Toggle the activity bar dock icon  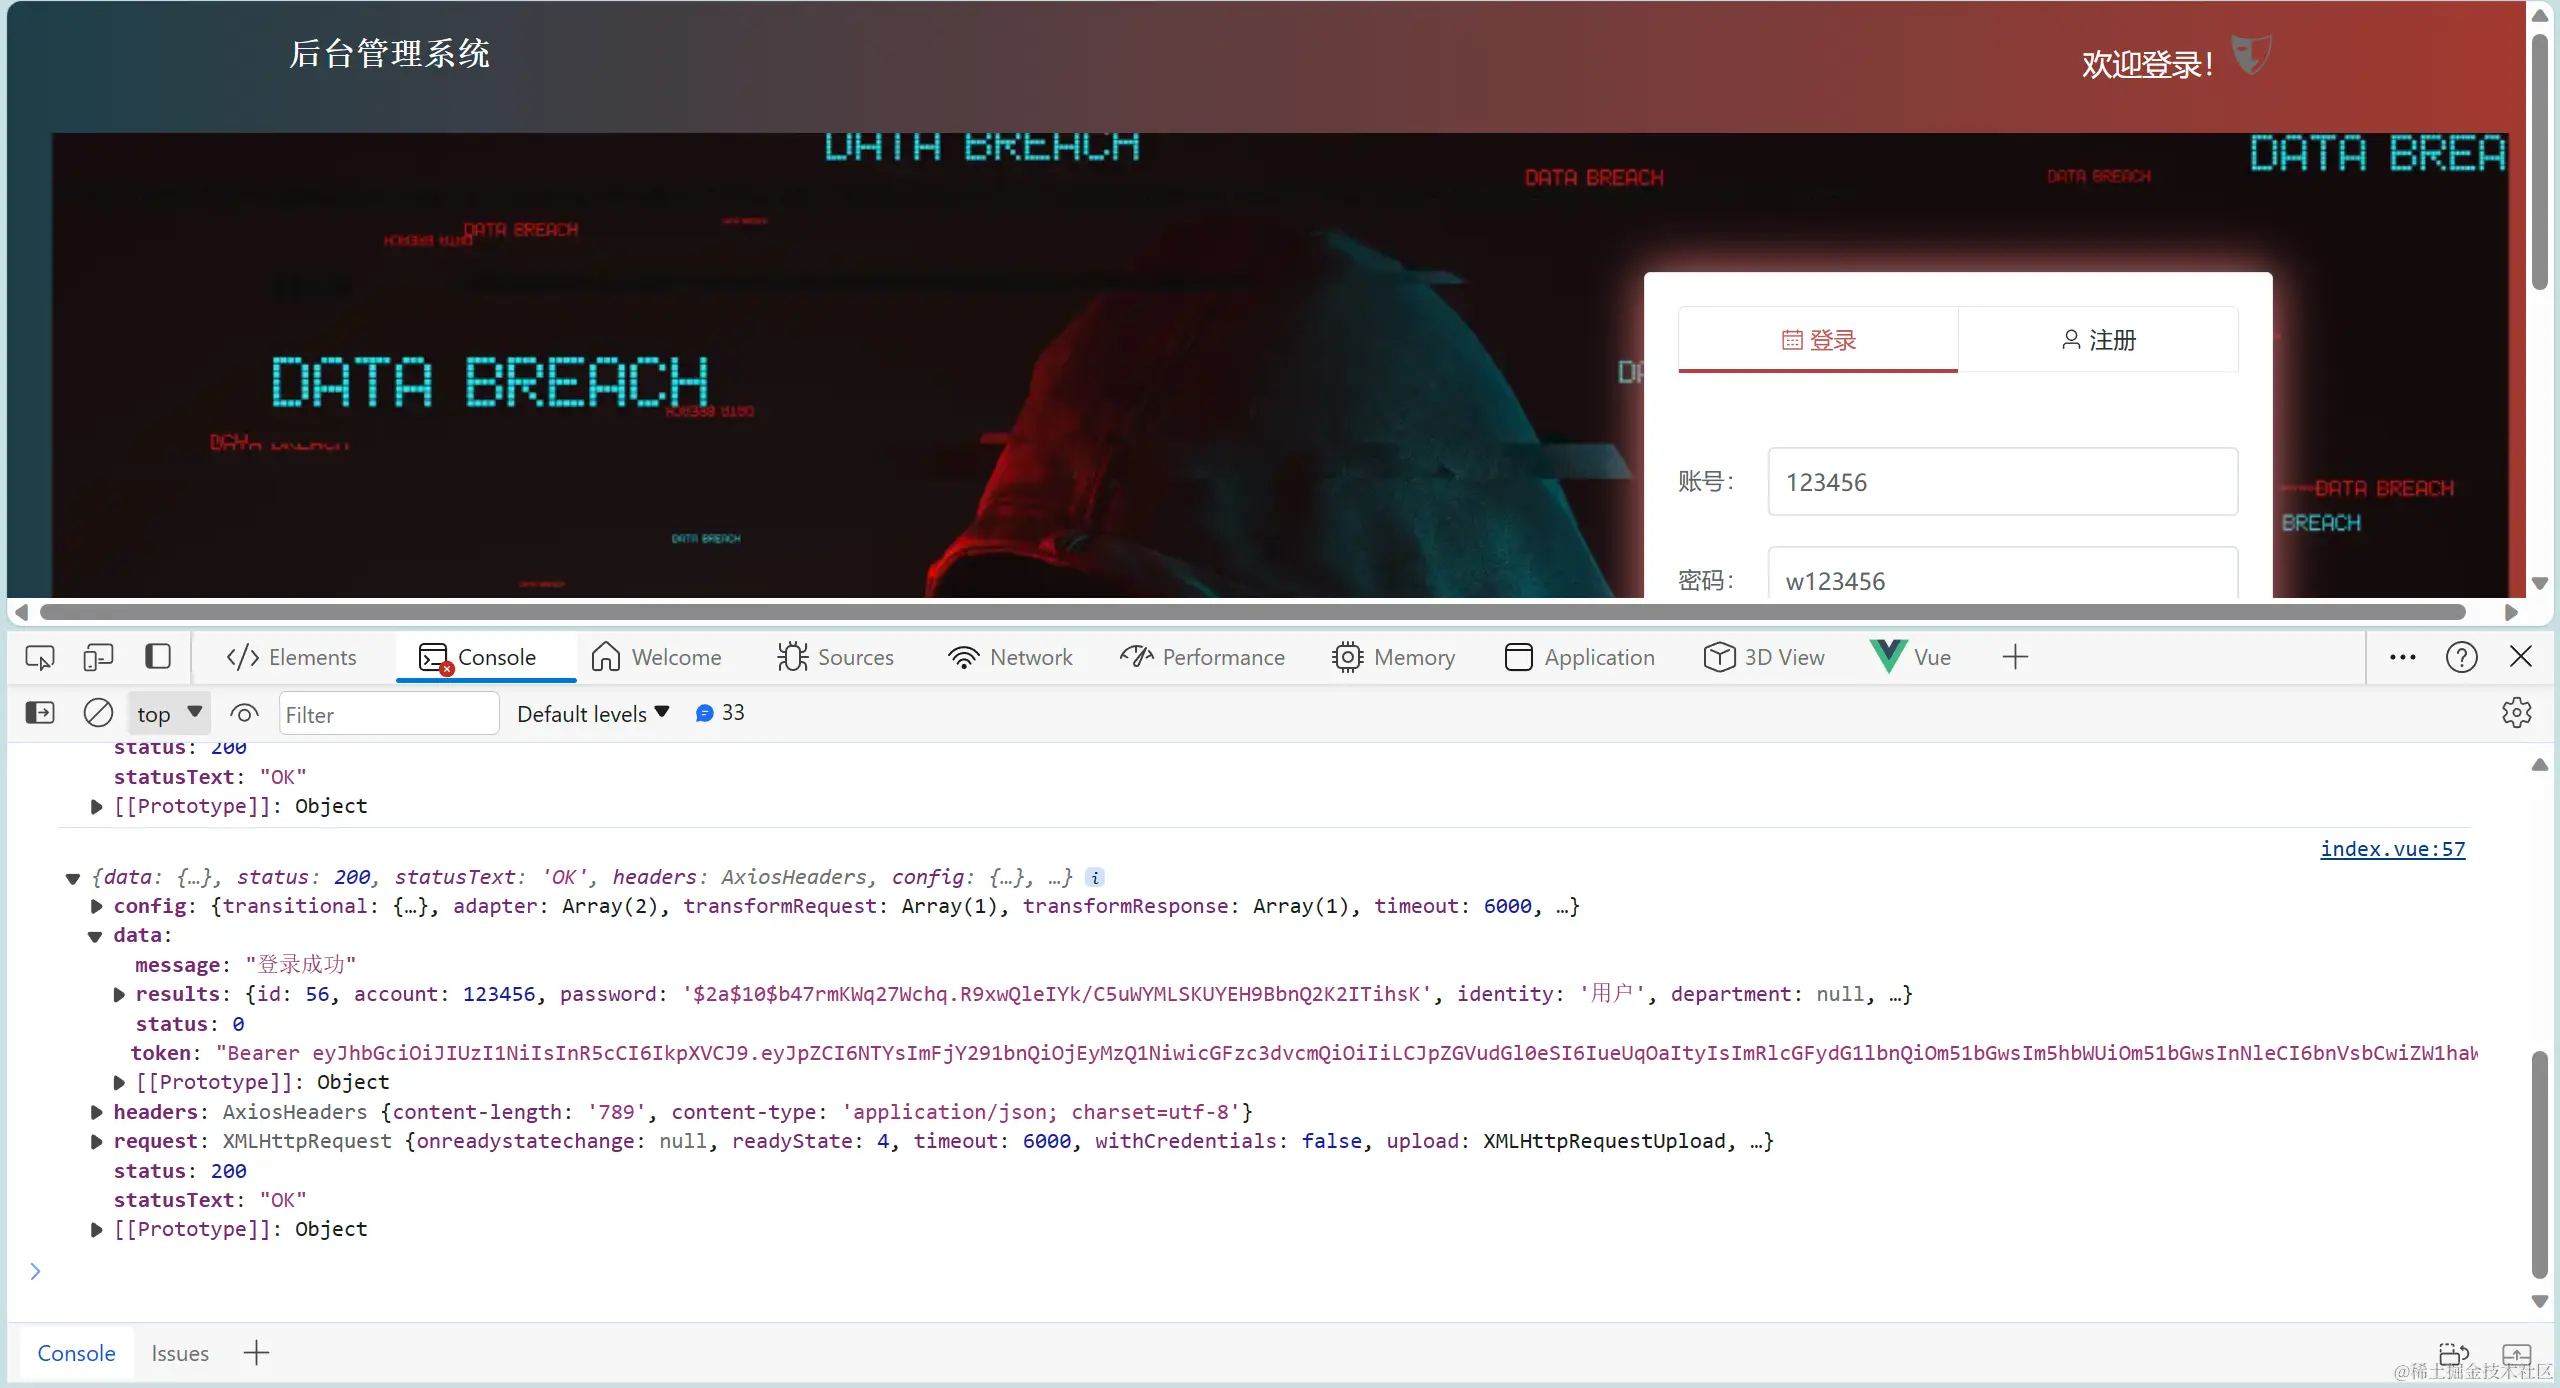tap(158, 657)
